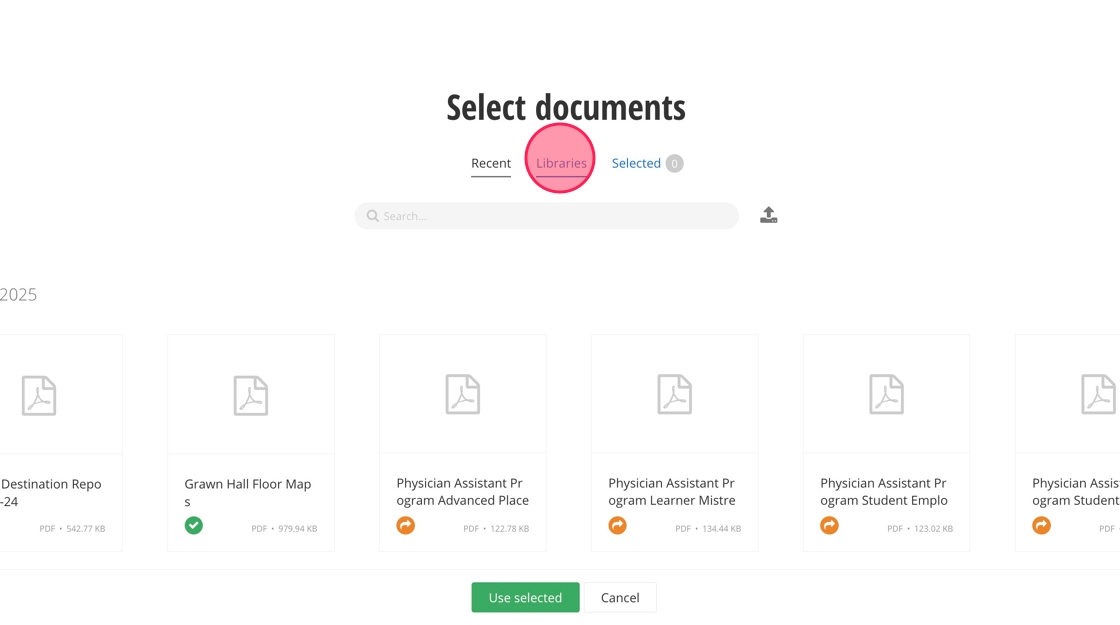Screen dimensions: 1120x625
Task: Select the Grawn Hall Floor Maps PDF thumbnail
Action: point(251,394)
